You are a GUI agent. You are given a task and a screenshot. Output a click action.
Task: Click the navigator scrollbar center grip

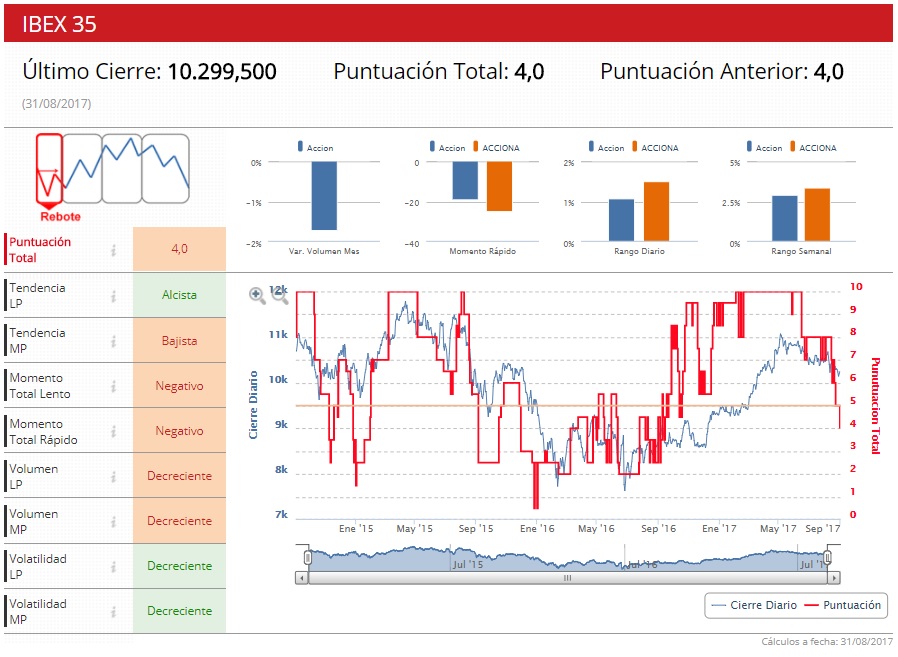pos(568,578)
